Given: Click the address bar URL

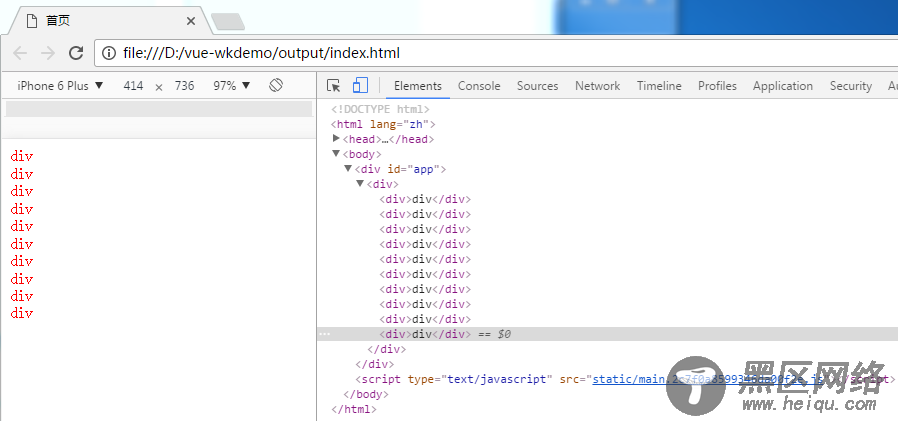Looking at the screenshot, I should pyautogui.click(x=261, y=53).
